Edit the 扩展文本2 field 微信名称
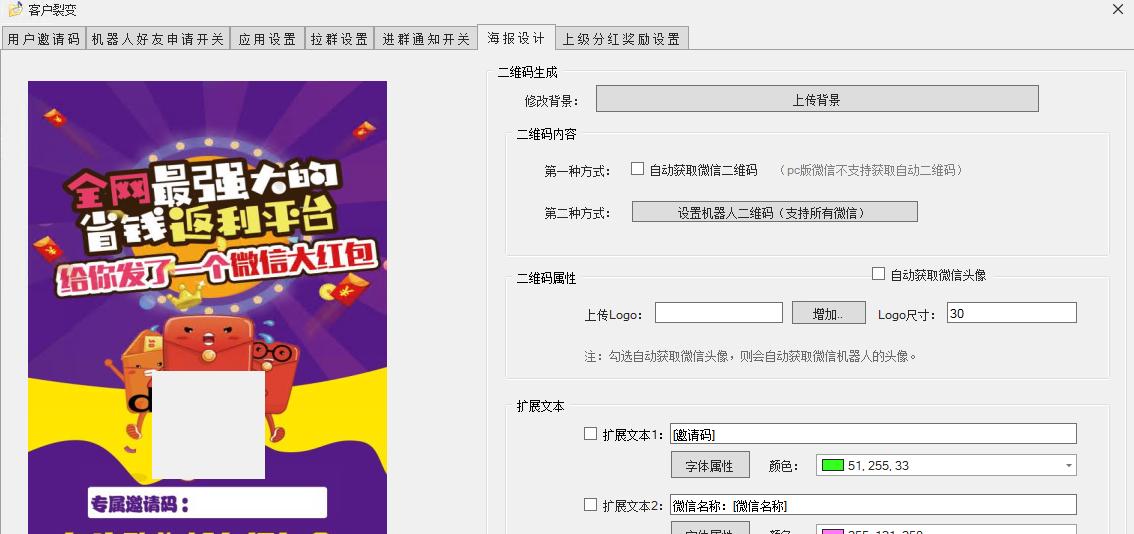Image resolution: width=1134 pixels, height=534 pixels. point(874,504)
